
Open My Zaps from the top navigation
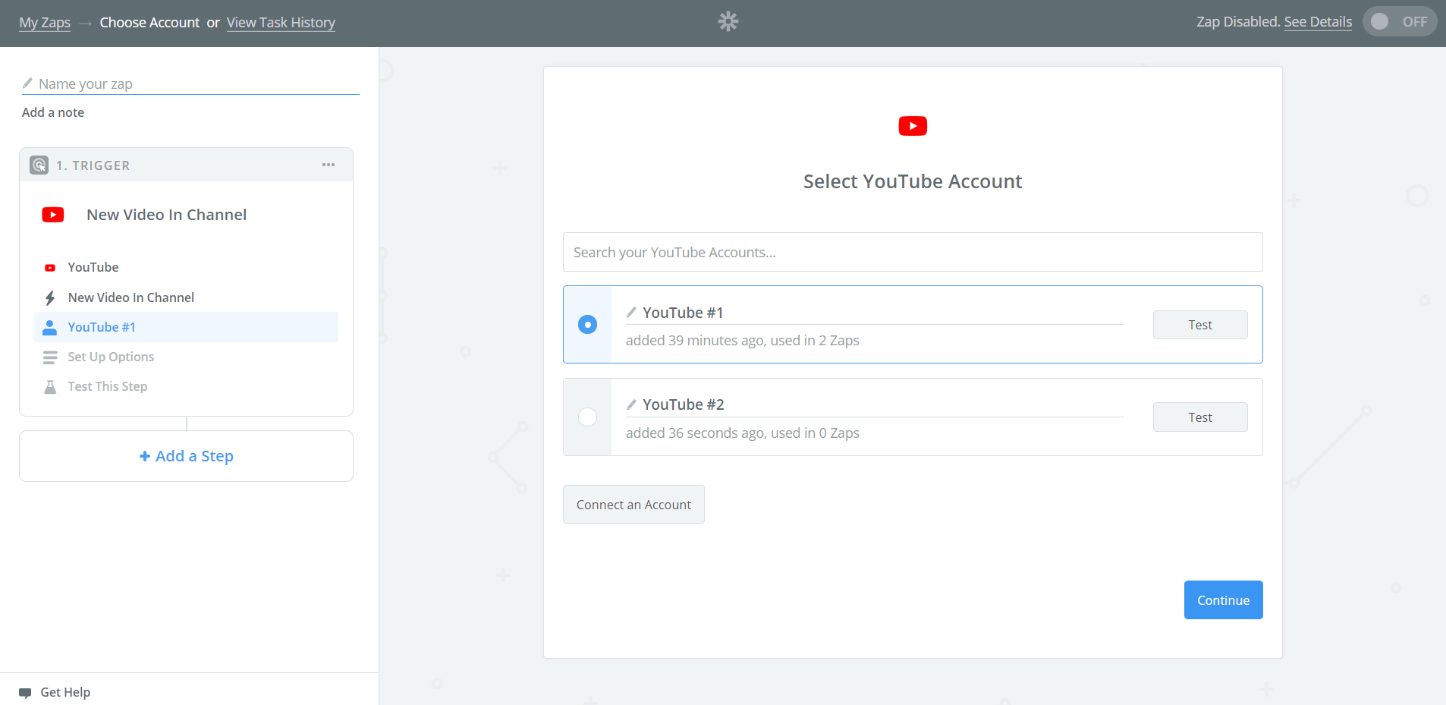(44, 21)
